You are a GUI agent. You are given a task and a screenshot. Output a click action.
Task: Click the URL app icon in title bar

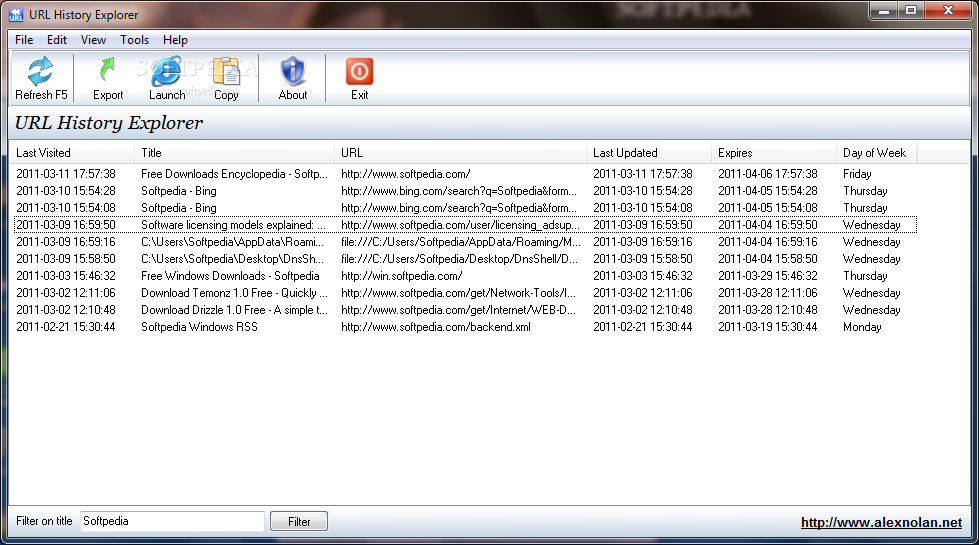[16, 14]
